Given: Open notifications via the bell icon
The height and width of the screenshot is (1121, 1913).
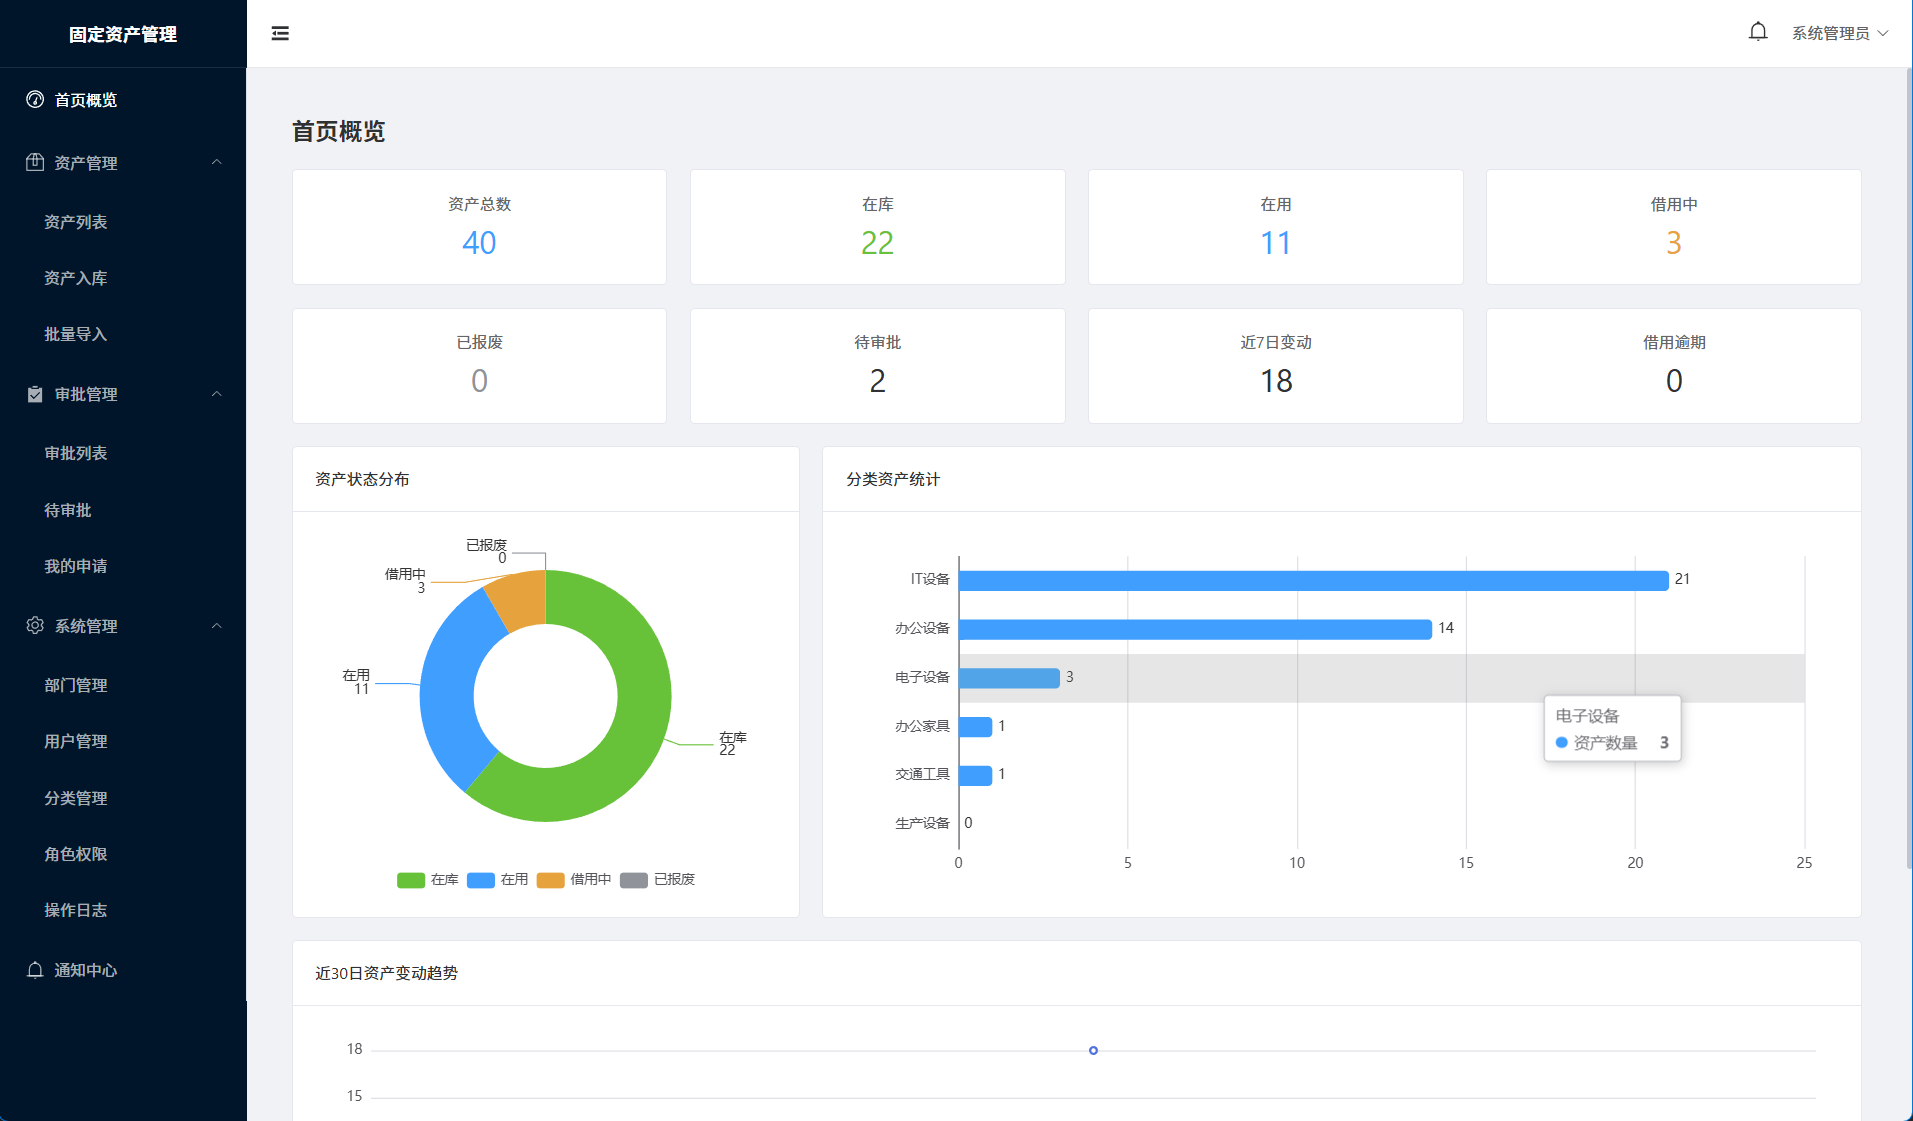Looking at the screenshot, I should 1757,32.
